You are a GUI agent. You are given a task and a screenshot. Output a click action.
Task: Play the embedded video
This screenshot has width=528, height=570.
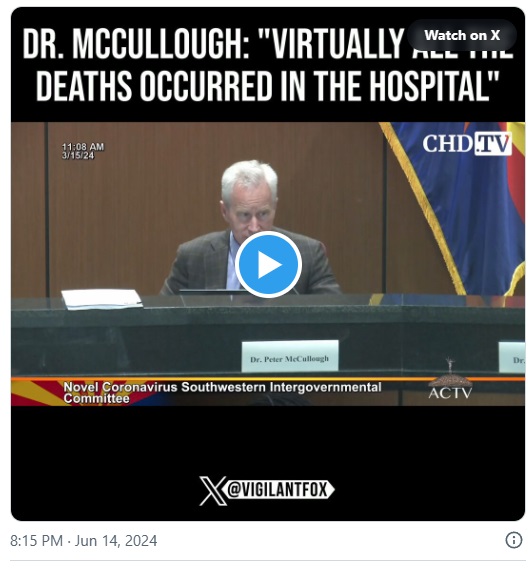click(x=268, y=264)
